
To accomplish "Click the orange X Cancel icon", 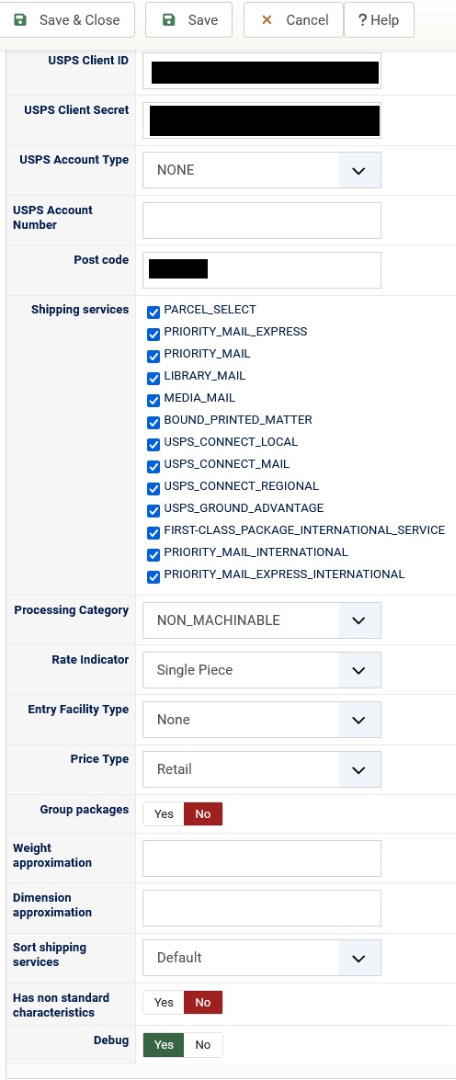I will (267, 20).
